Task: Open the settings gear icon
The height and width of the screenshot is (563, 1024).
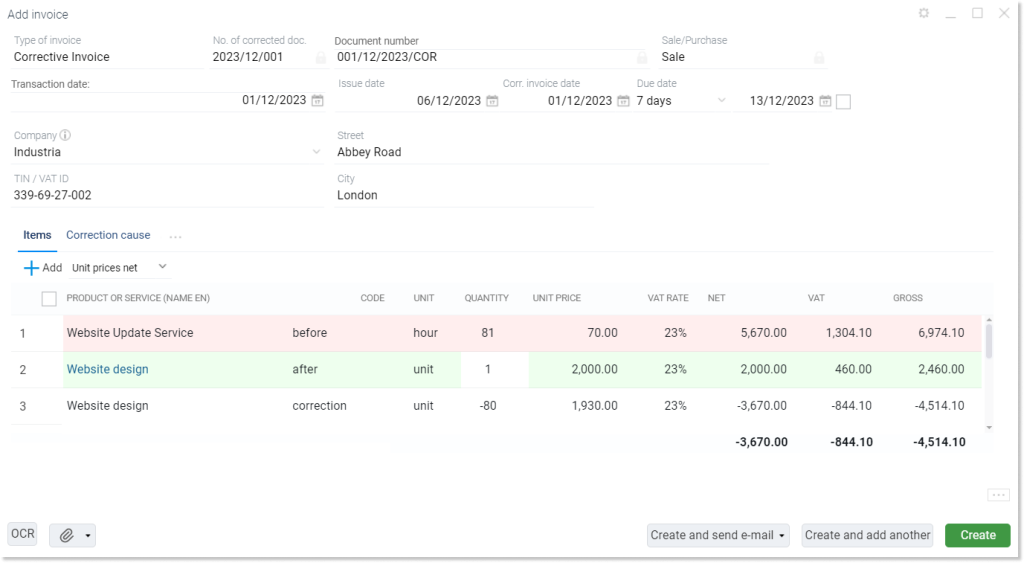Action: (x=924, y=14)
